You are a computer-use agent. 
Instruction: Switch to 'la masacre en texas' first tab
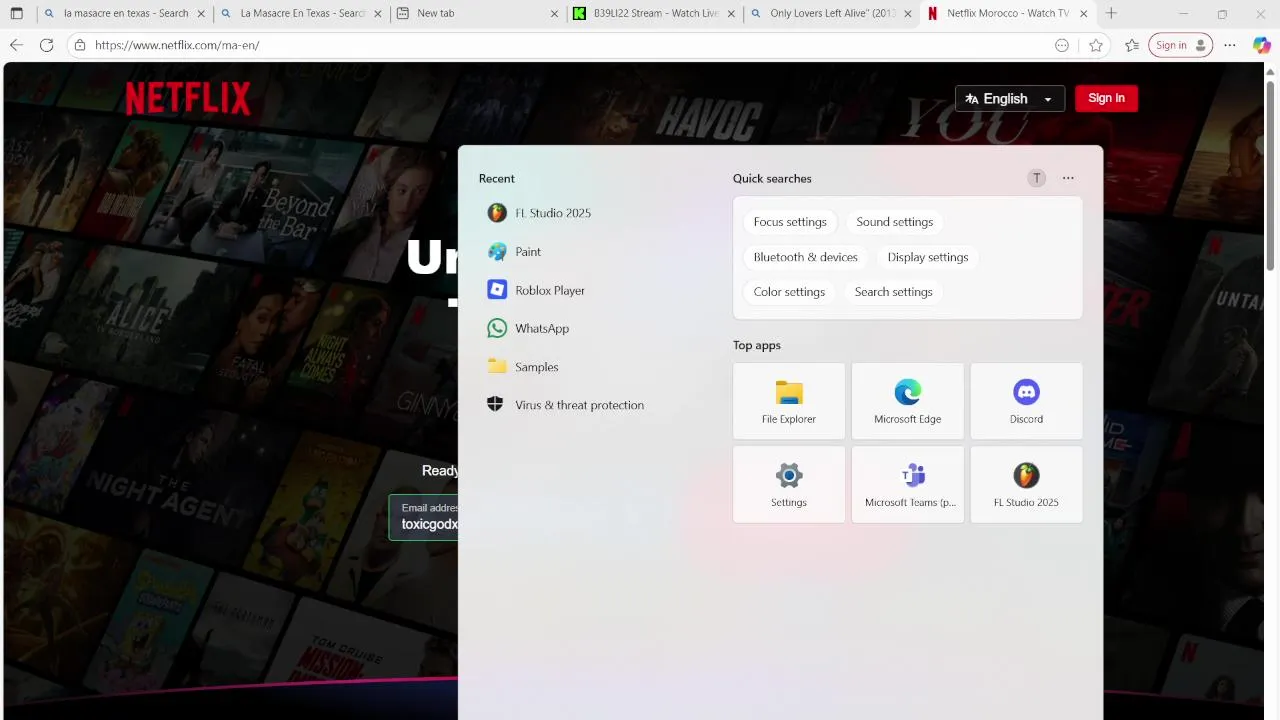124,14
